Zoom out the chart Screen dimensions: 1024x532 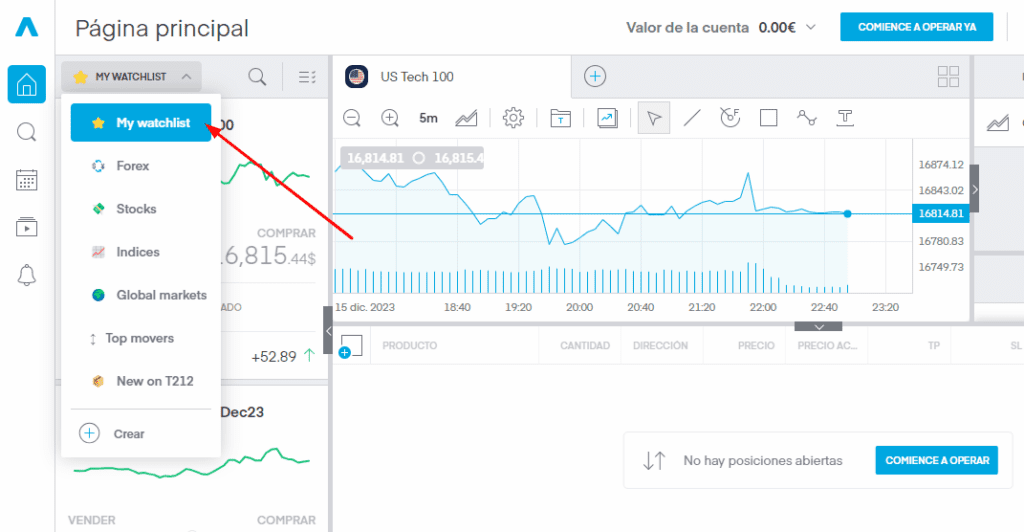pos(352,118)
